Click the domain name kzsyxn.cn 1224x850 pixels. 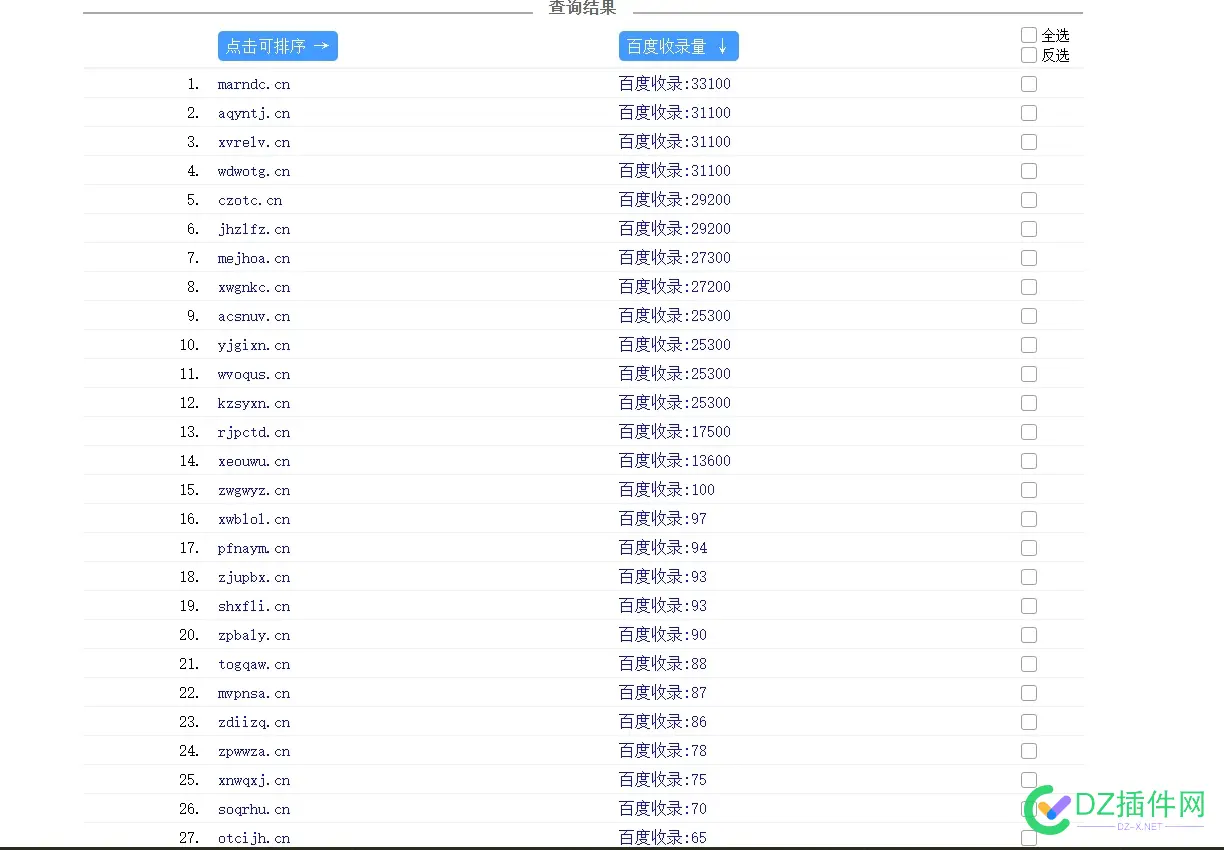(x=254, y=403)
